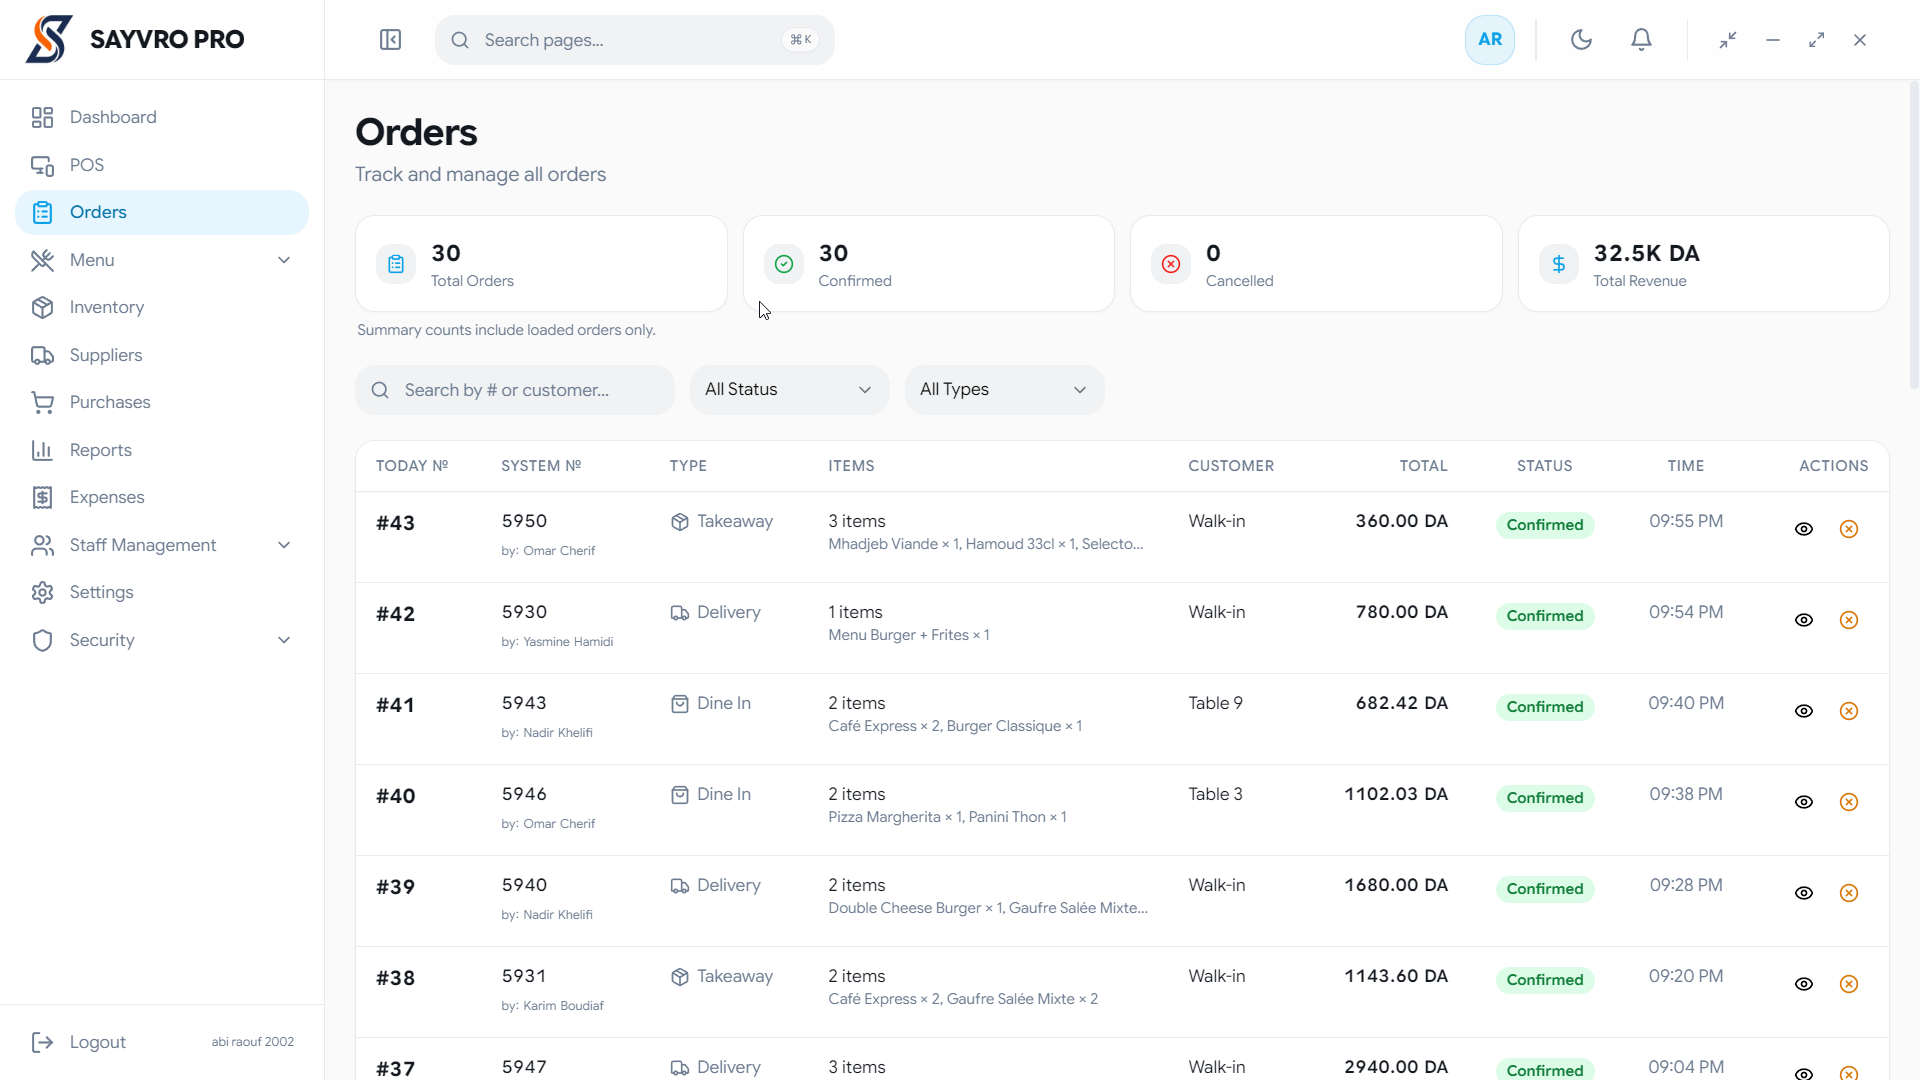Click the Cancelled red X card icon

coord(1171,264)
